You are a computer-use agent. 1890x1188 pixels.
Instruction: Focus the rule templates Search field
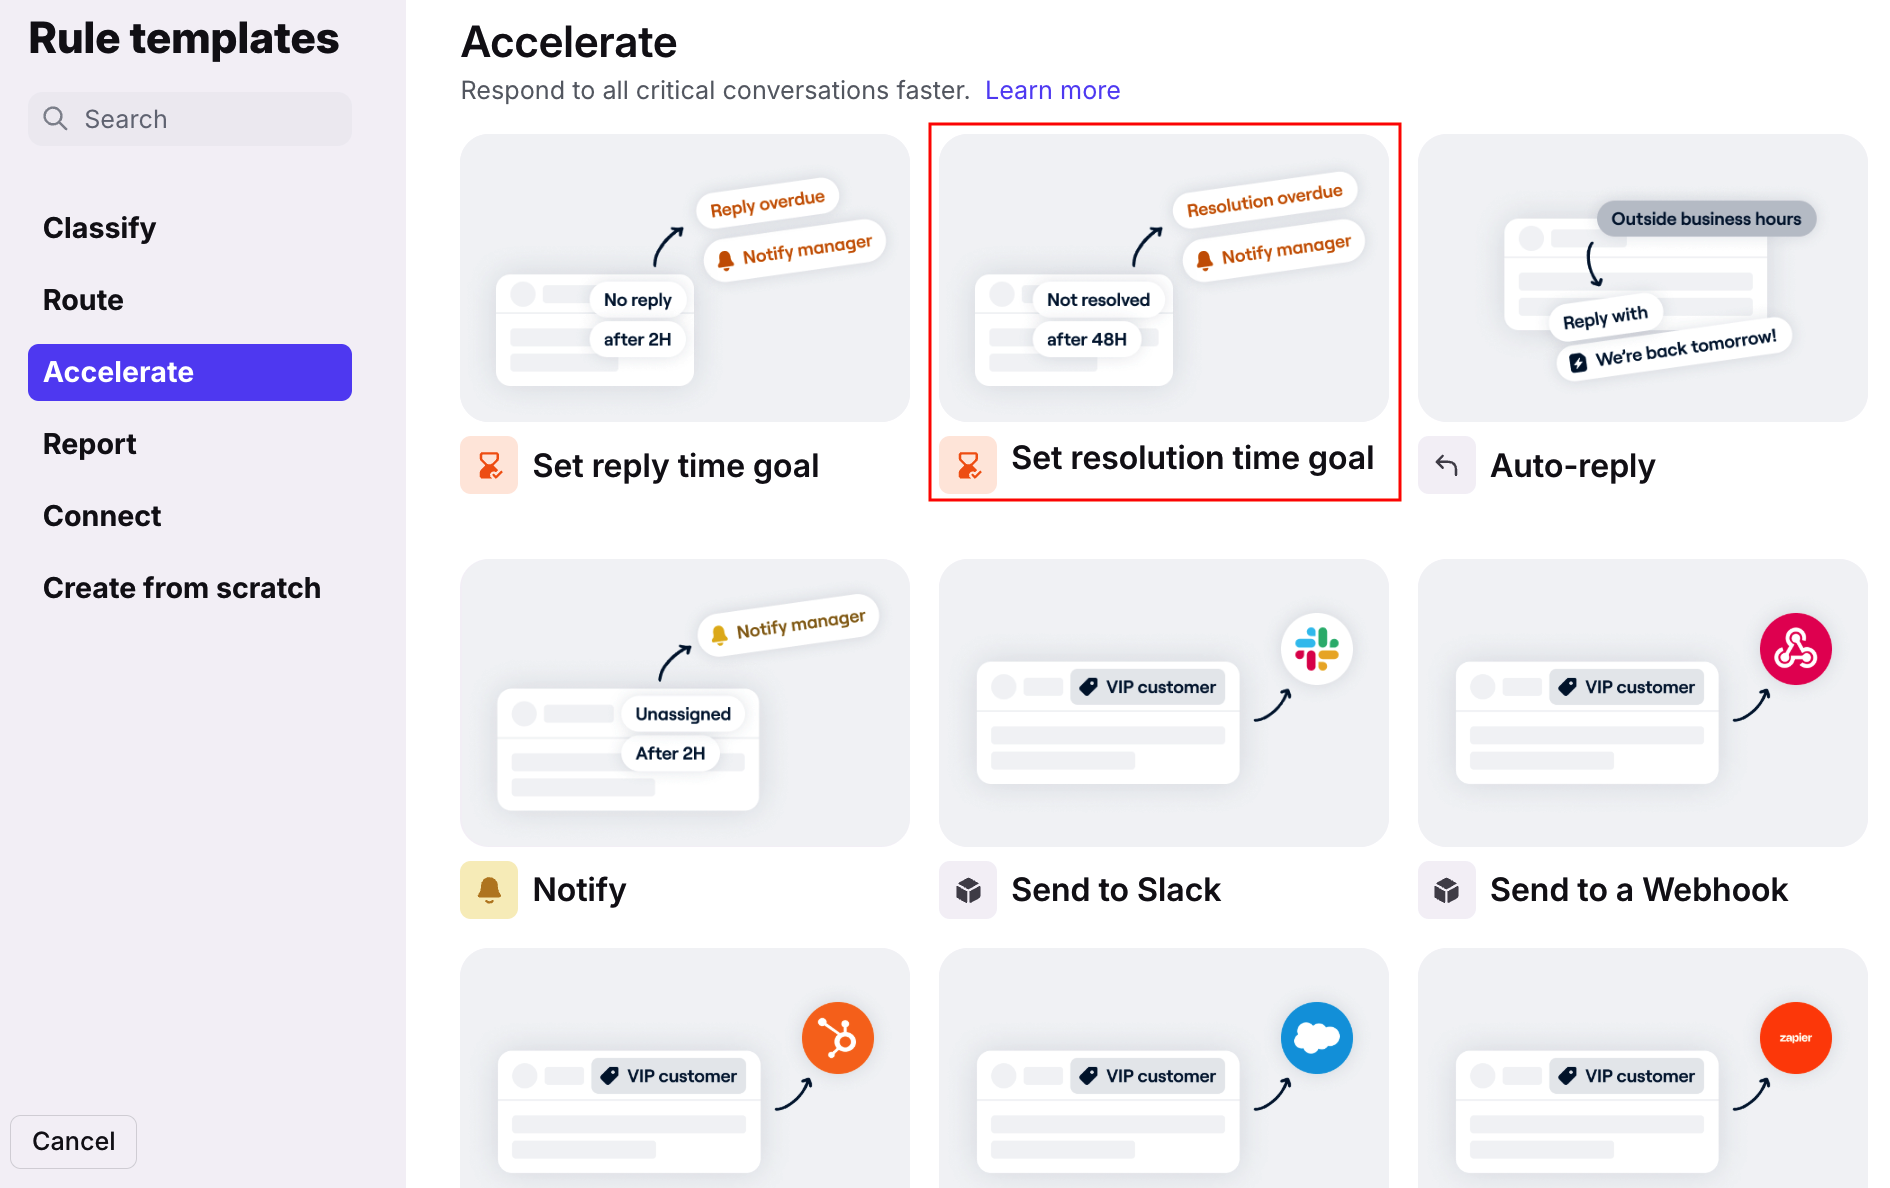click(190, 119)
